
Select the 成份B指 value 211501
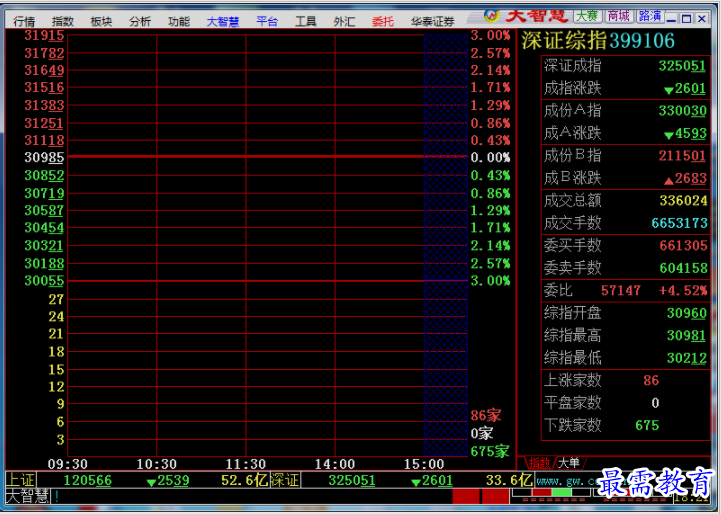(x=682, y=155)
